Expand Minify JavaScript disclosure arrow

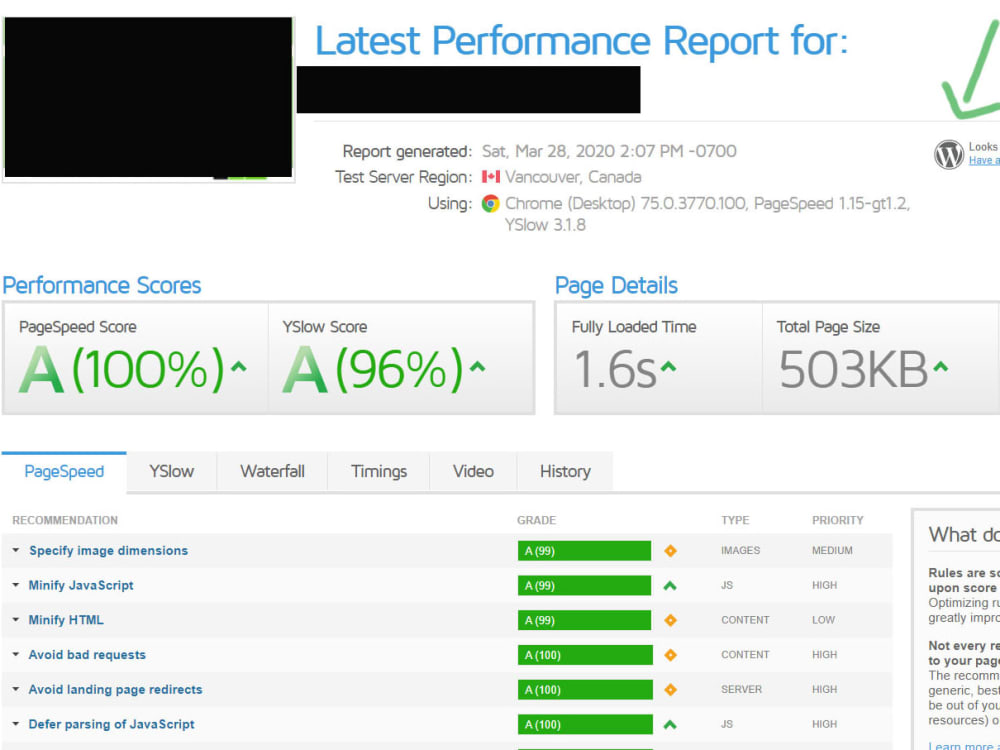[x=16, y=585]
